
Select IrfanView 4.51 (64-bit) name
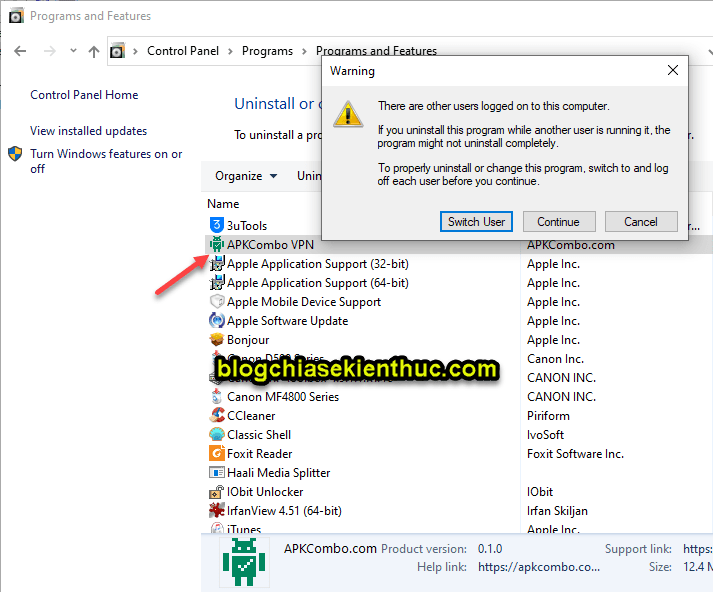coord(284,511)
